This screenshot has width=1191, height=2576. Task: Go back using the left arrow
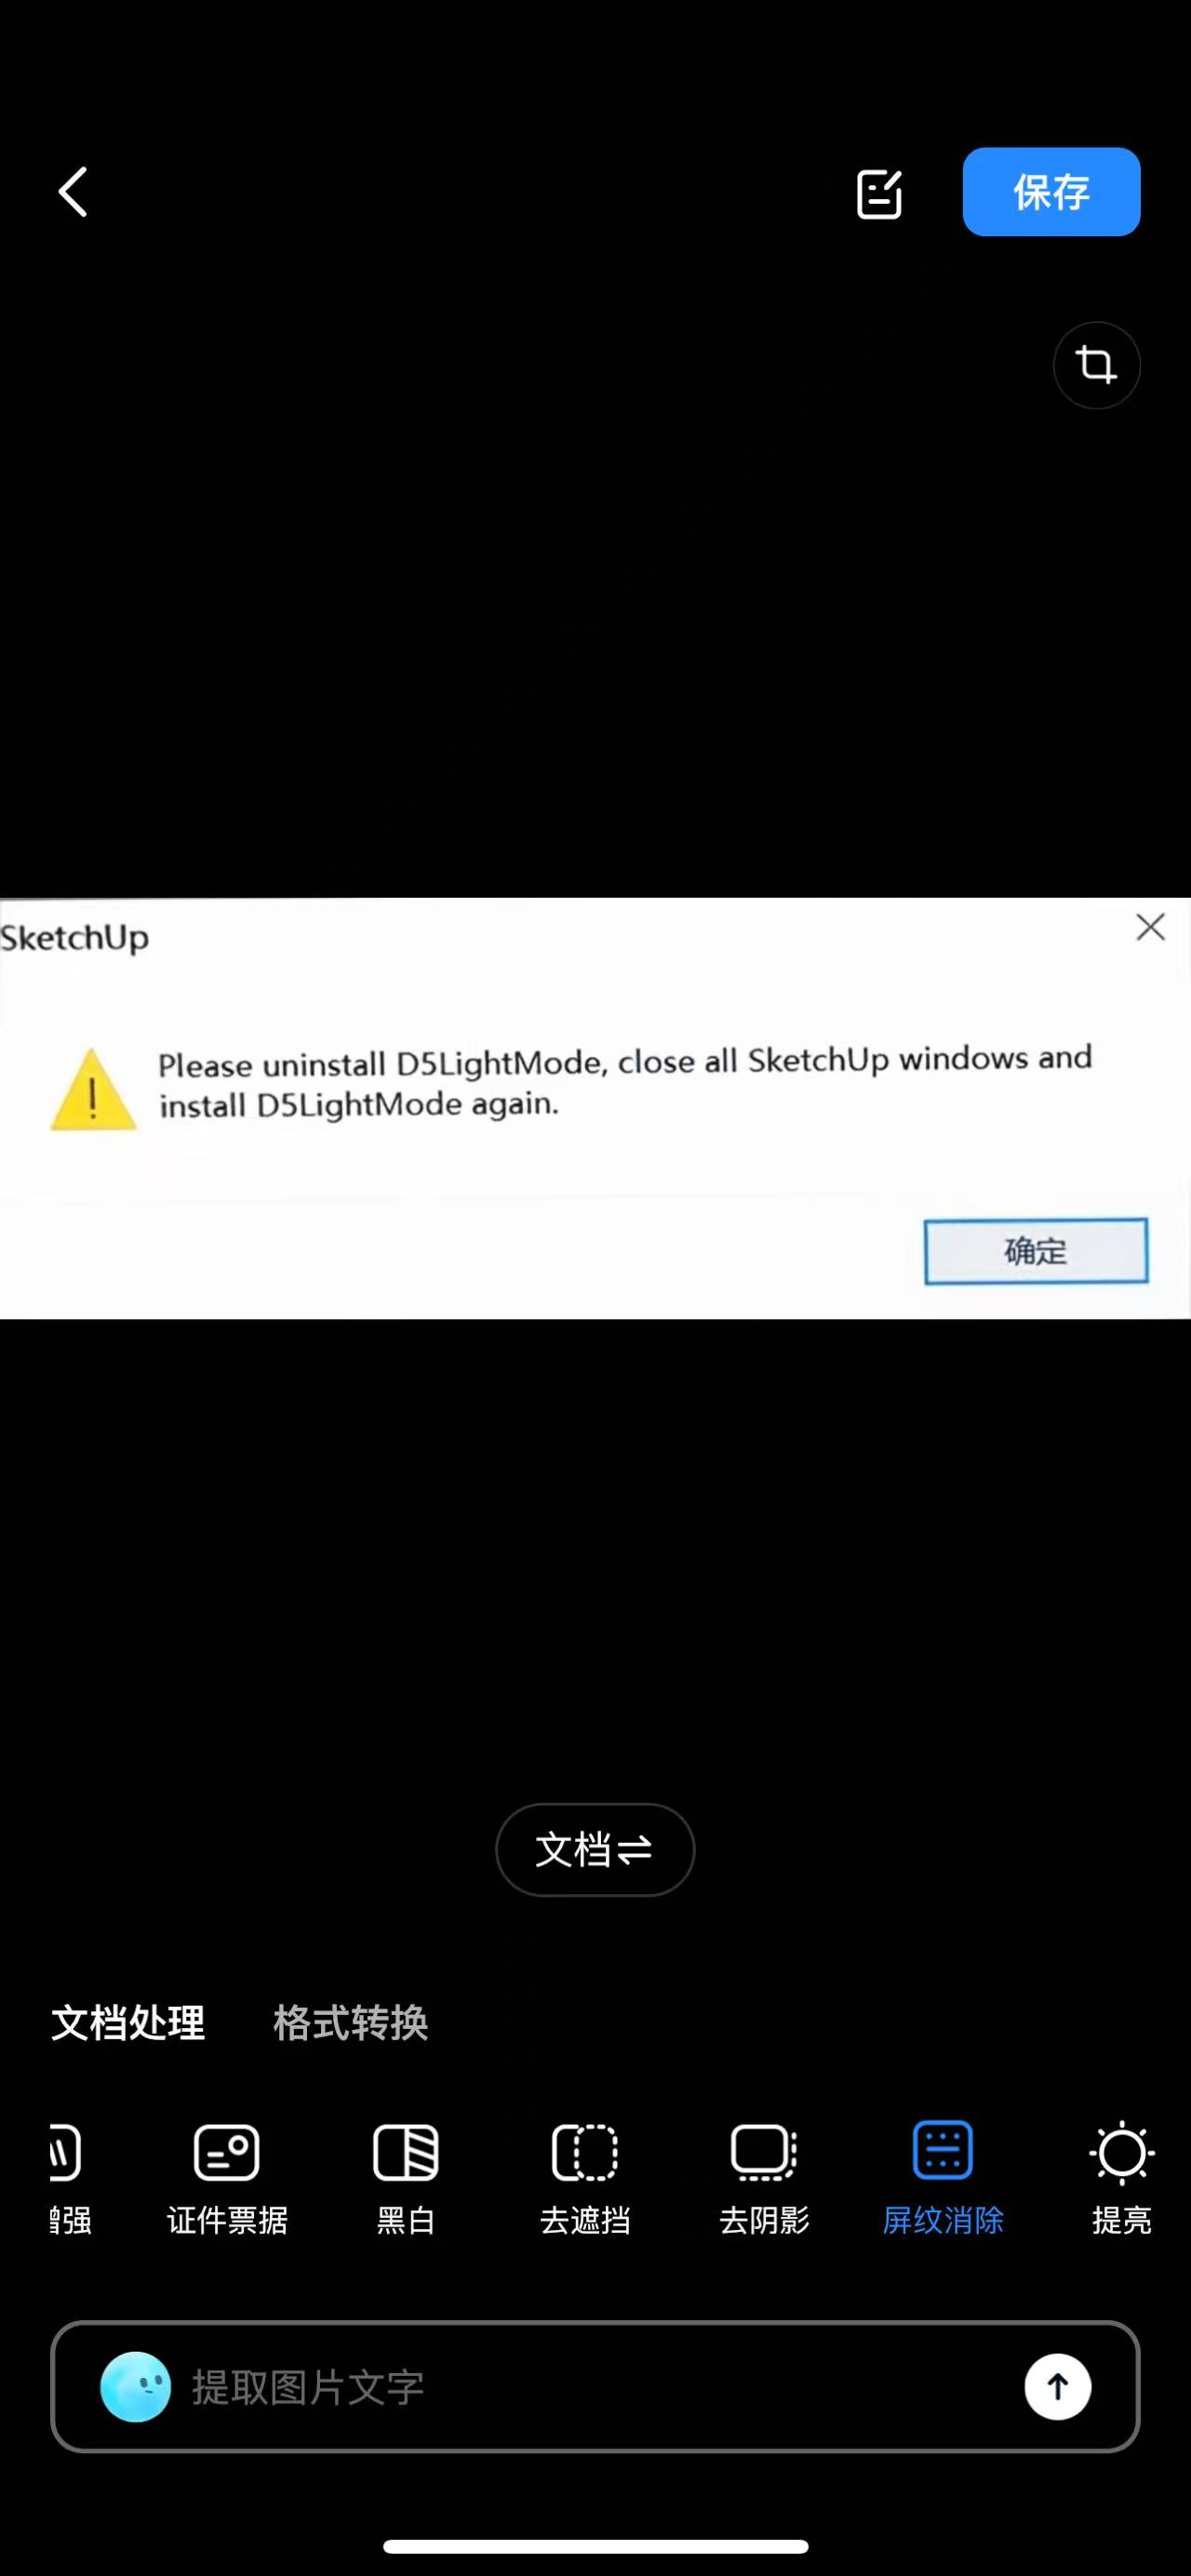click(73, 192)
